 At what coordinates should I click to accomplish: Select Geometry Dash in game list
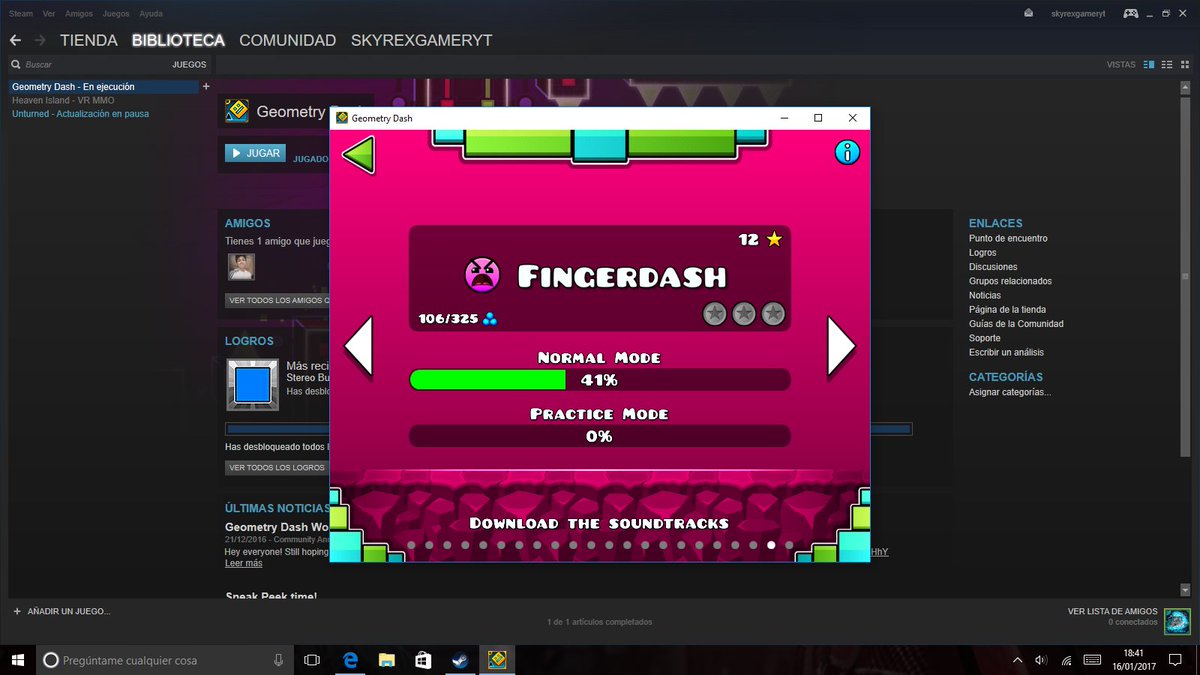coord(103,87)
